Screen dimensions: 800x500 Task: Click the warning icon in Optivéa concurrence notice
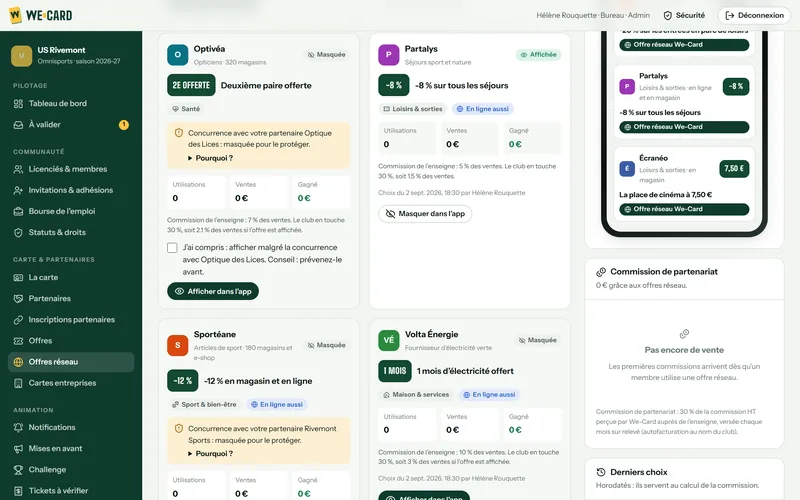(x=179, y=133)
